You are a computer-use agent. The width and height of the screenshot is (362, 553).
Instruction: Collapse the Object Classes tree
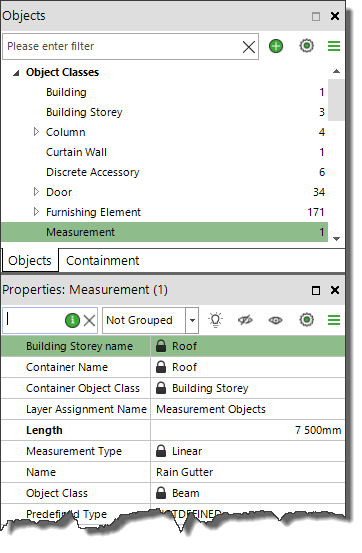pyautogui.click(x=16, y=73)
